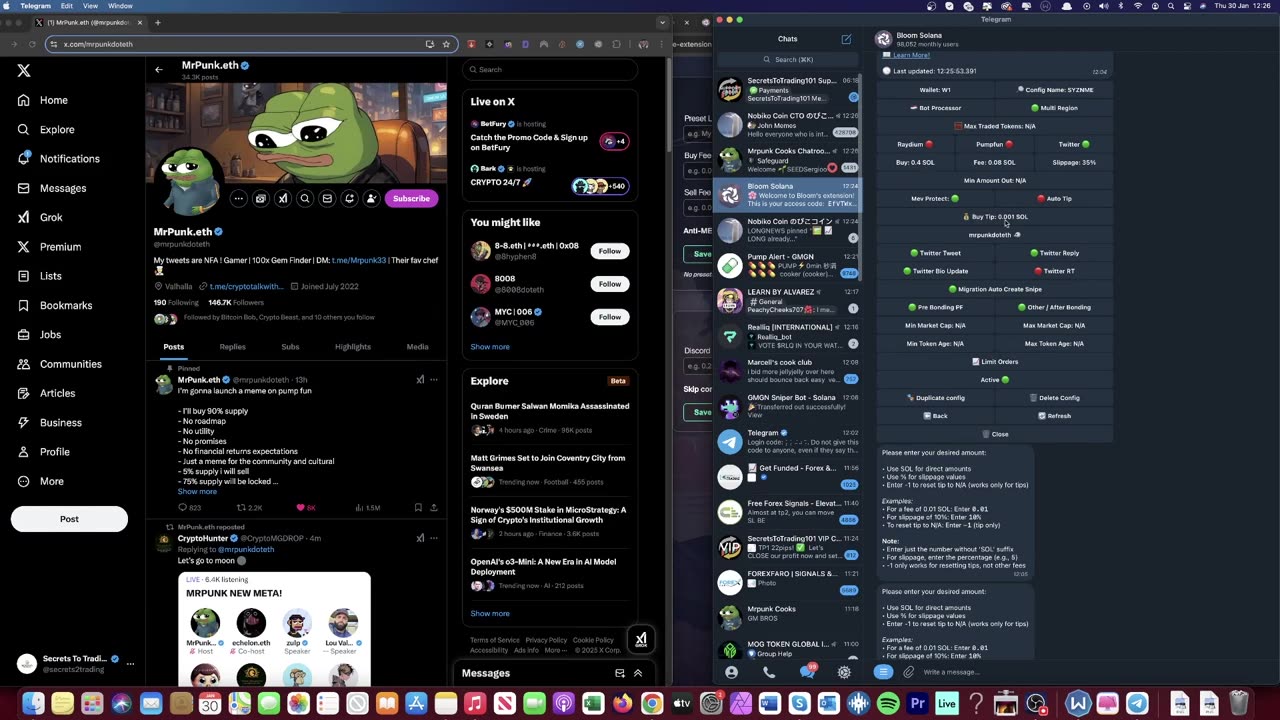Toggle Twitter Reply trigger

click(x=1054, y=253)
